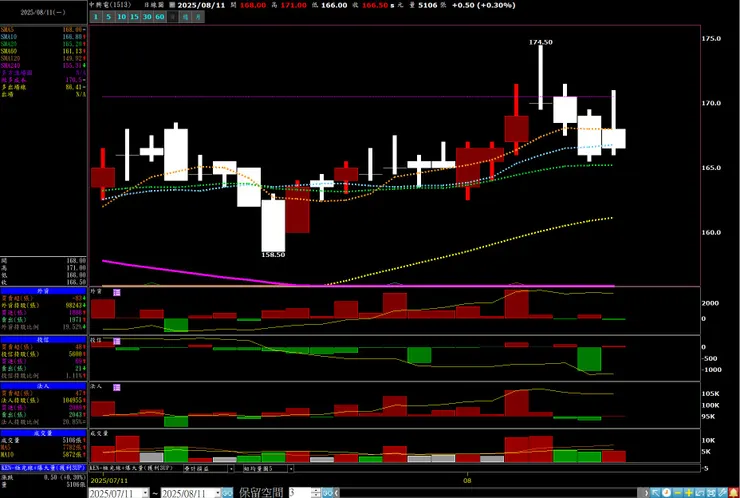Click the scrollbar right arrow near cursor icon
The image size is (740, 498).
(644, 492)
